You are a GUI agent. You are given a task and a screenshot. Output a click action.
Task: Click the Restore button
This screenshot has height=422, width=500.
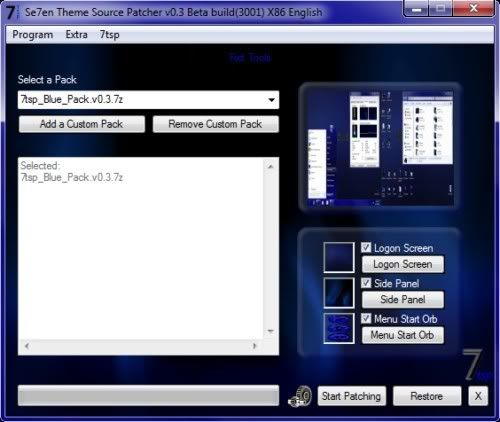click(427, 396)
